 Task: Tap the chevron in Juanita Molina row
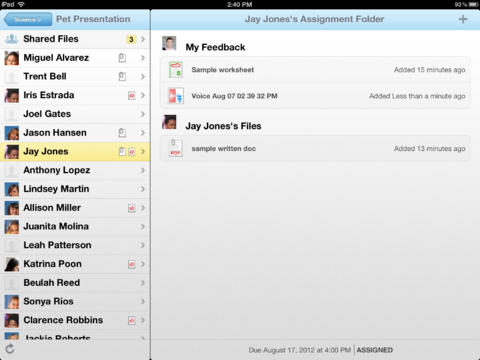(x=143, y=227)
